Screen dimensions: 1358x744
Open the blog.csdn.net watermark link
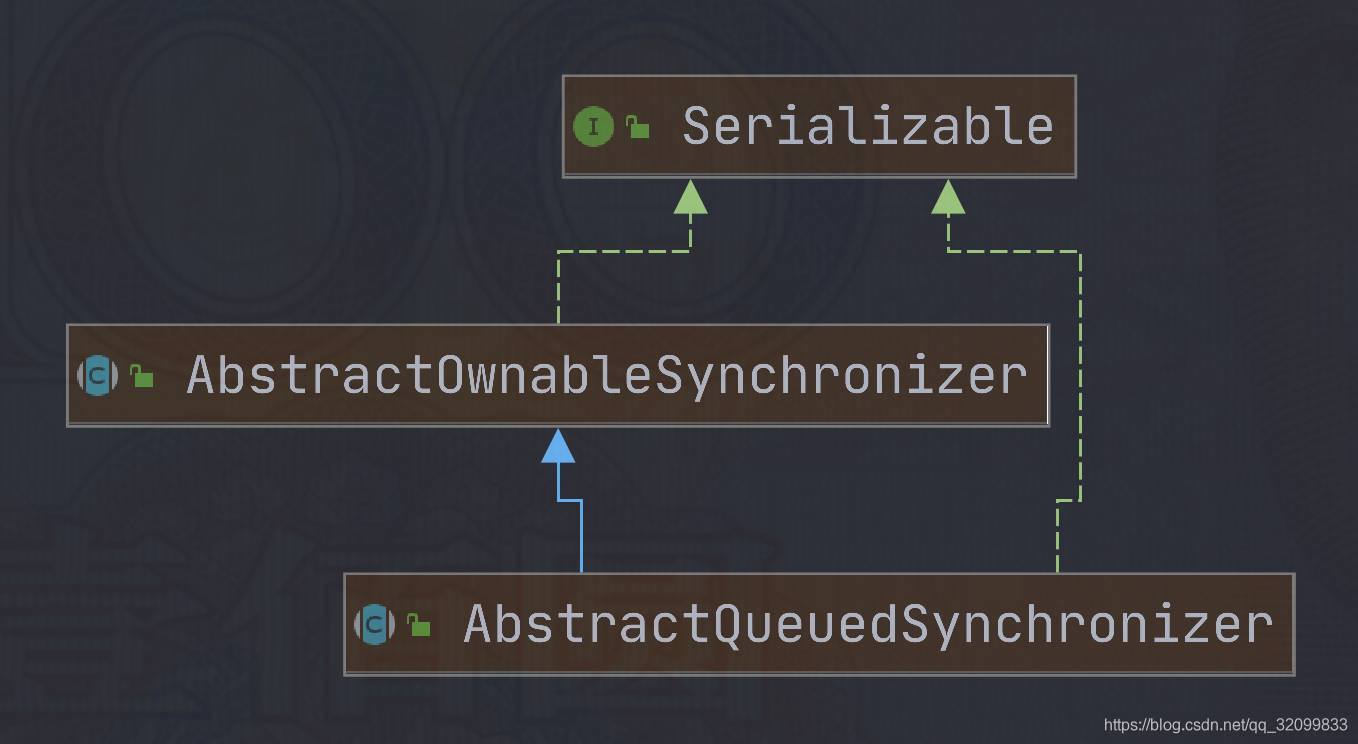tap(1226, 724)
